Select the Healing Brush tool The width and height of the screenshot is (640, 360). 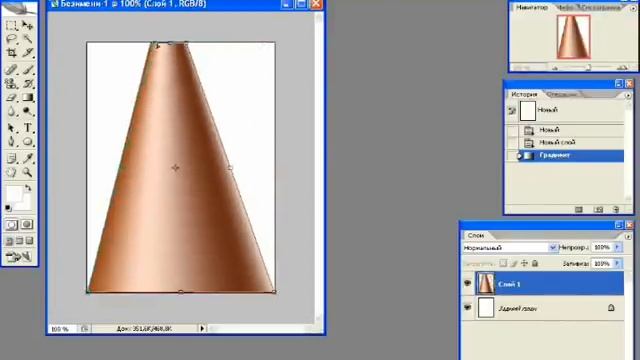(x=11, y=70)
